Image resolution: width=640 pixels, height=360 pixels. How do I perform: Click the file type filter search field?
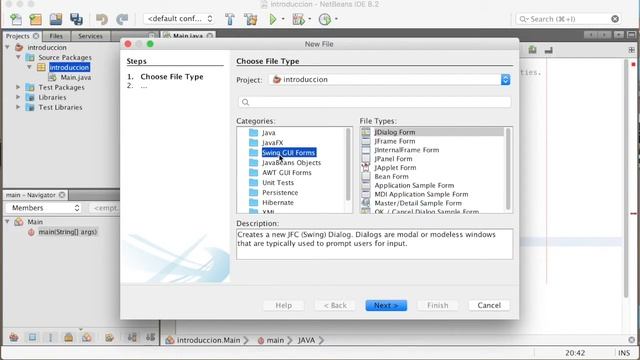374,102
